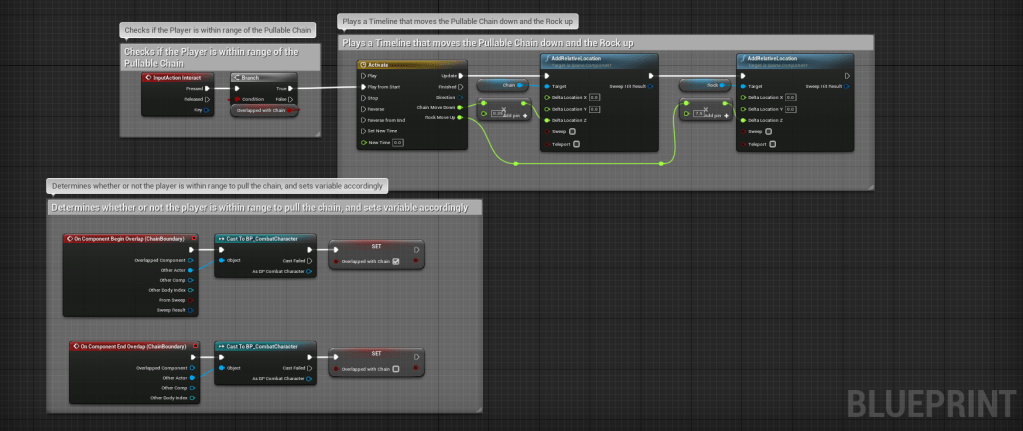Screen dimensions: 1023x431
Task: Click the Timeline Update output pin
Action: click(x=461, y=75)
